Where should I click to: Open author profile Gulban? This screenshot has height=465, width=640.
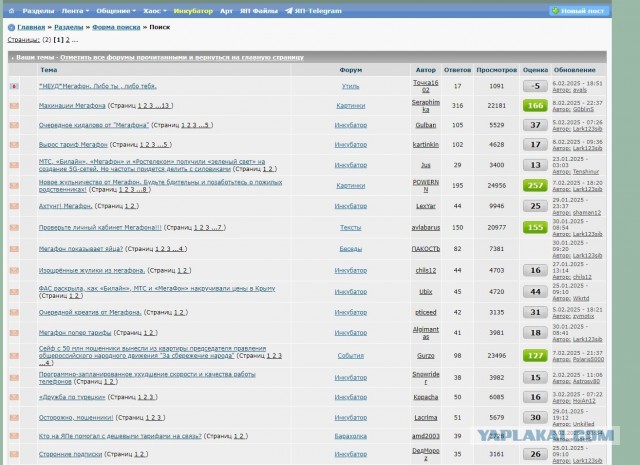pyautogui.click(x=426, y=125)
